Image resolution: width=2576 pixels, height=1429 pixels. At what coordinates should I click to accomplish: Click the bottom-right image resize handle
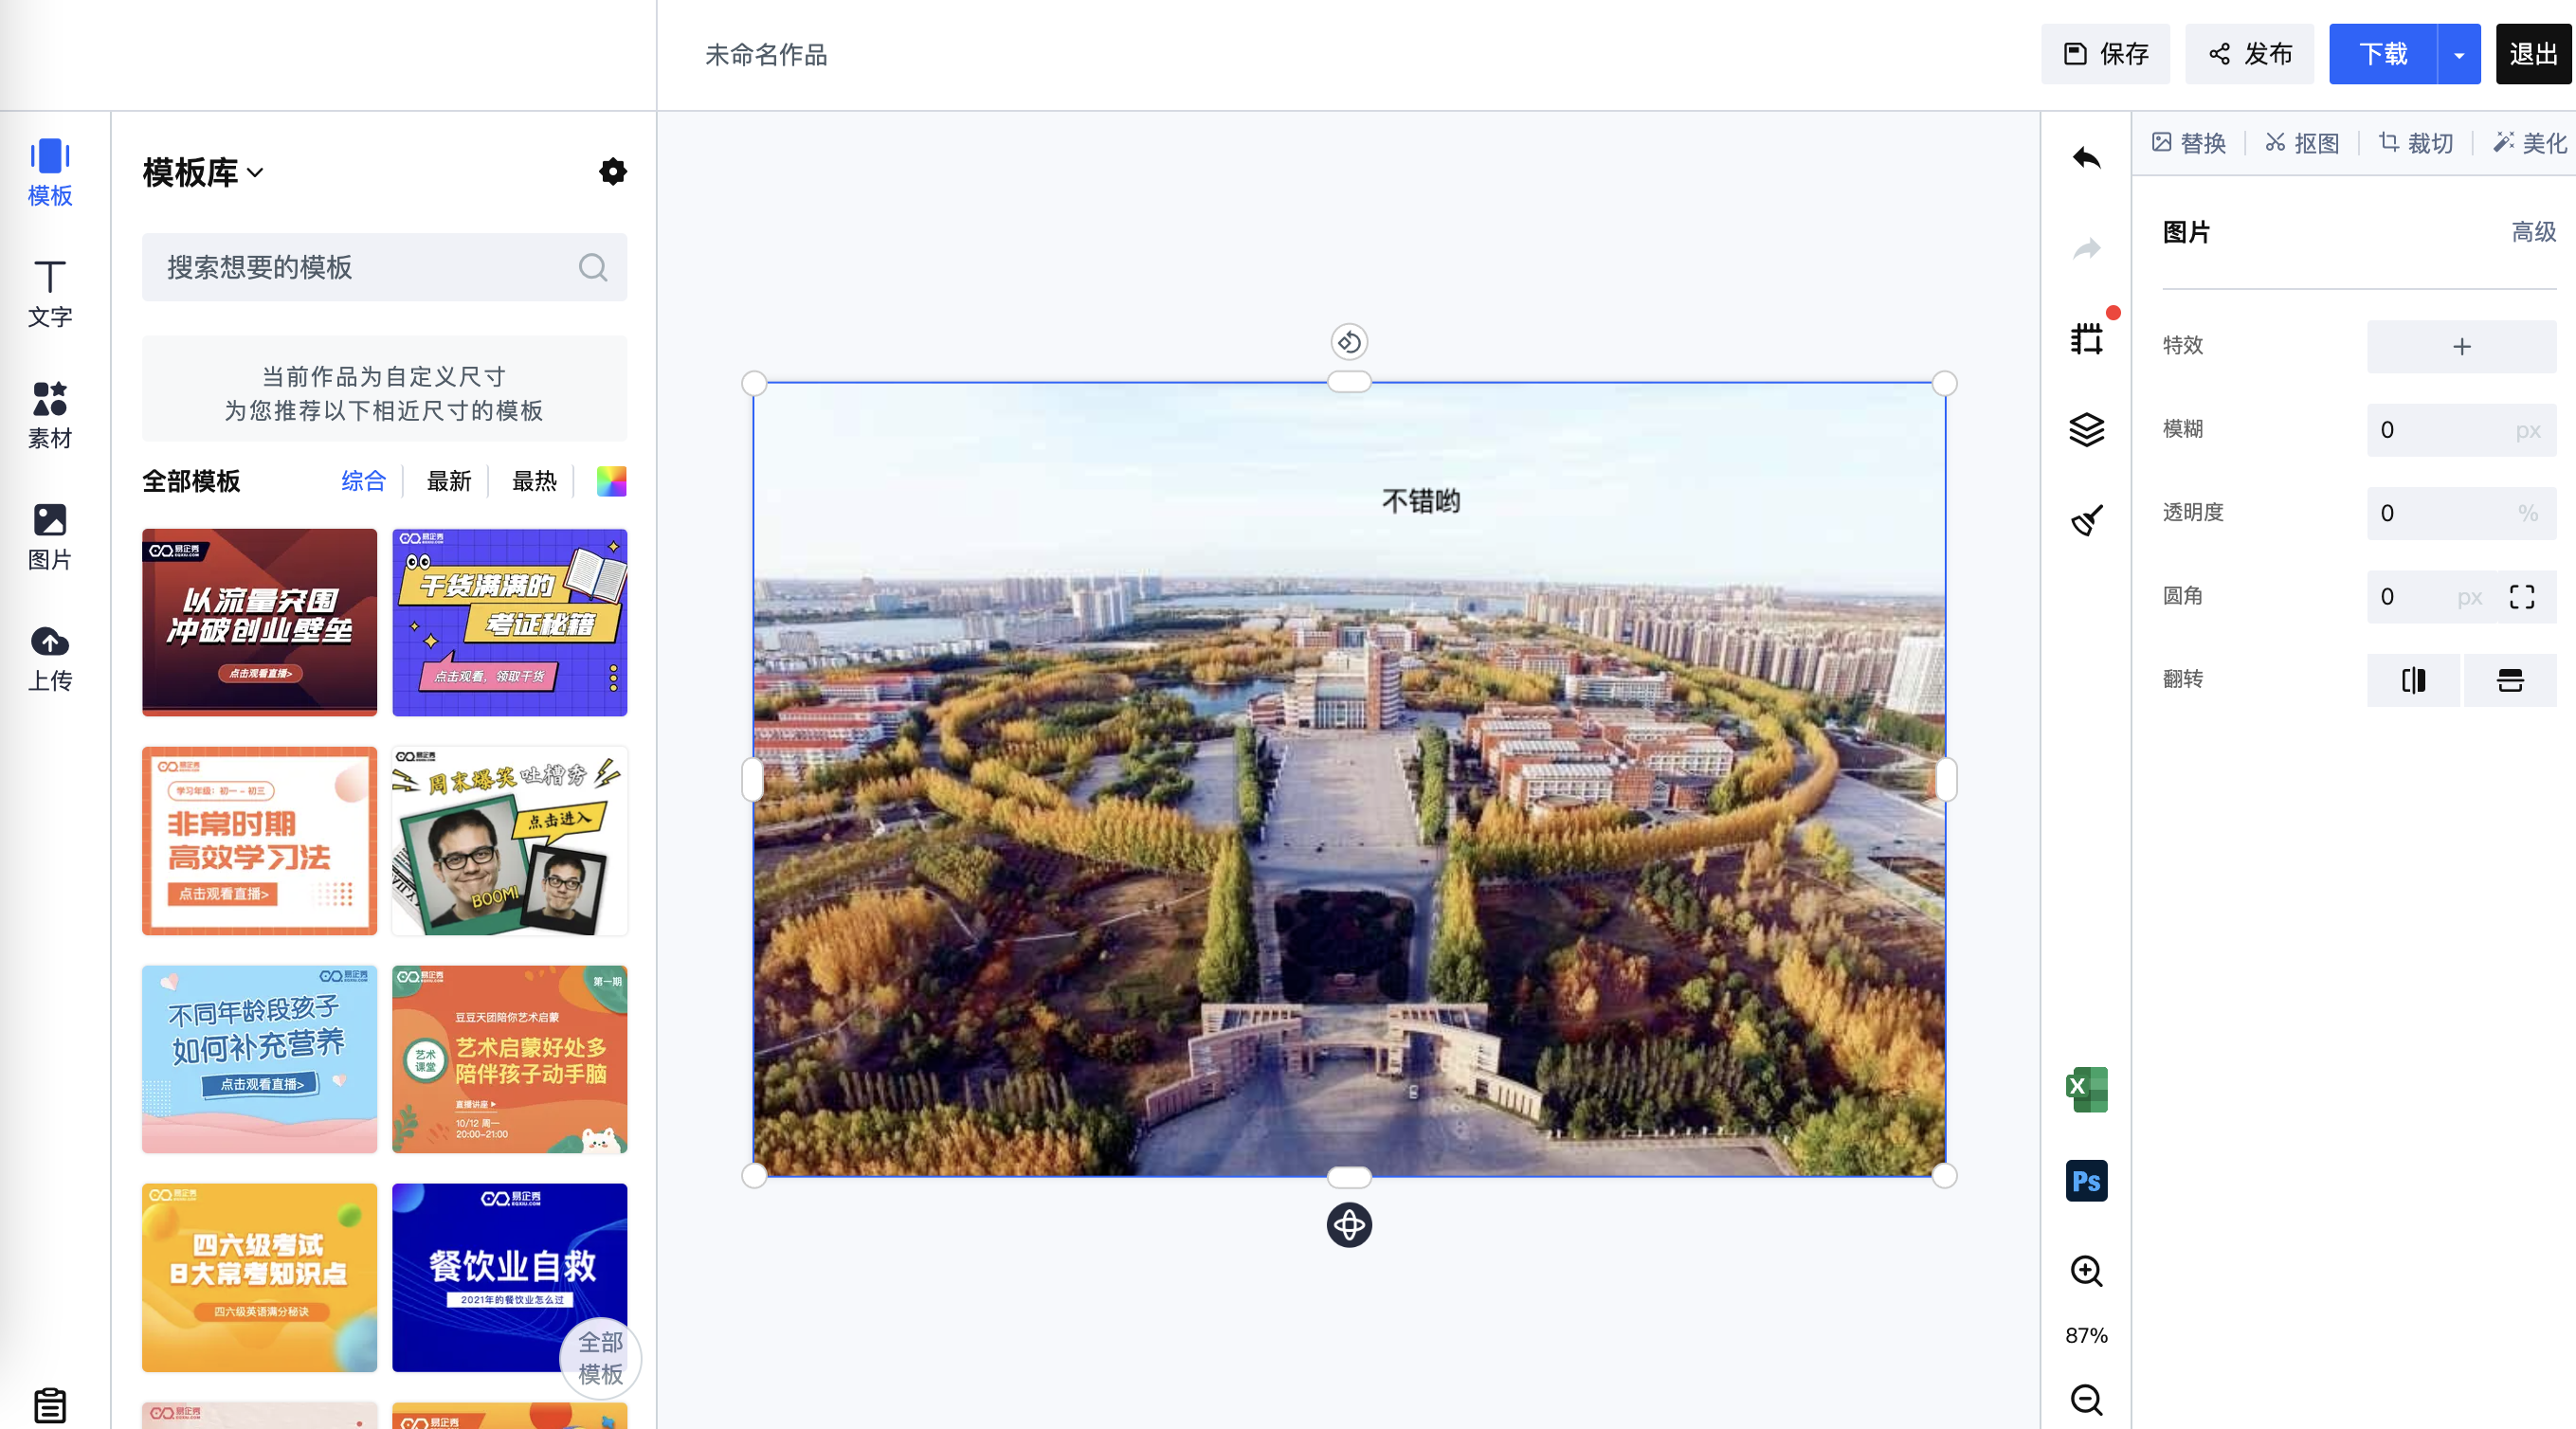1944,1176
